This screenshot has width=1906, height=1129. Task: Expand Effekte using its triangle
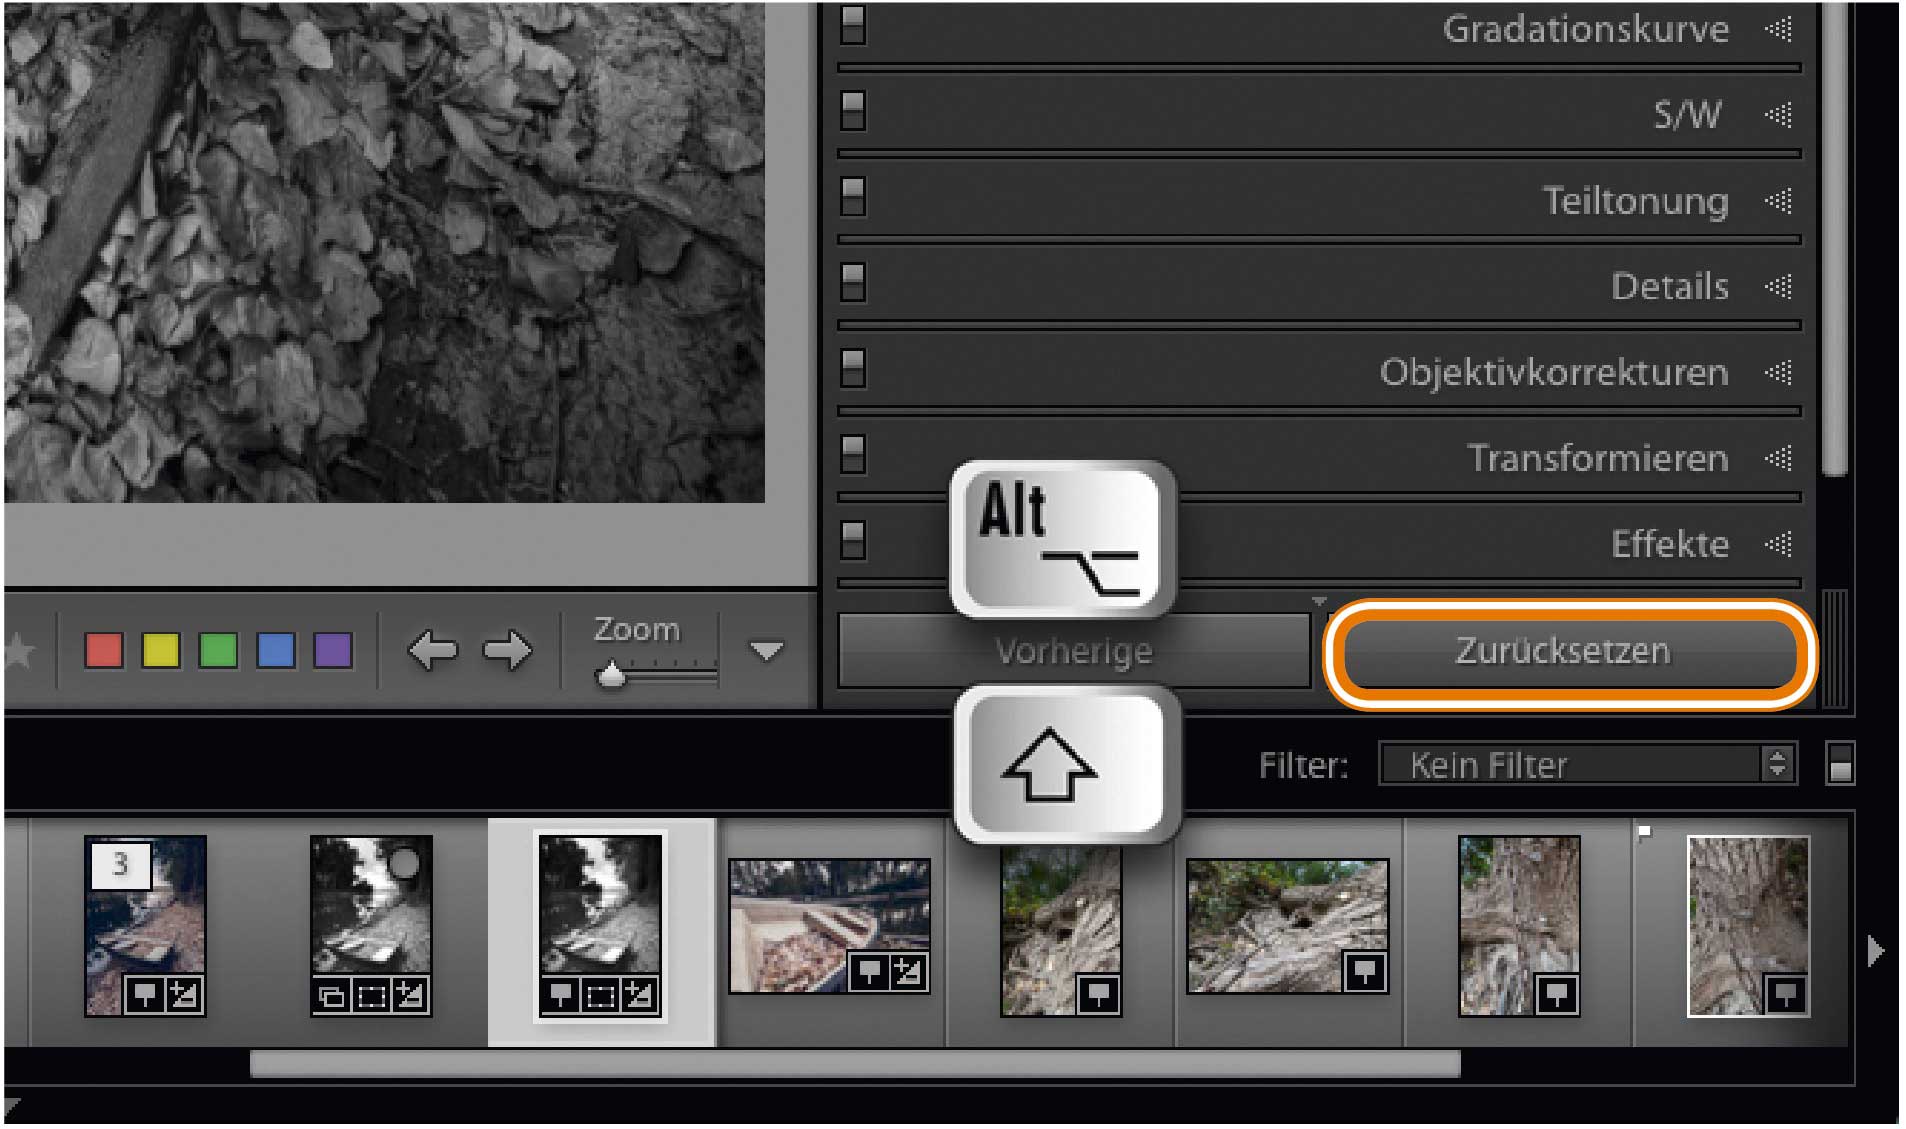(x=1778, y=545)
